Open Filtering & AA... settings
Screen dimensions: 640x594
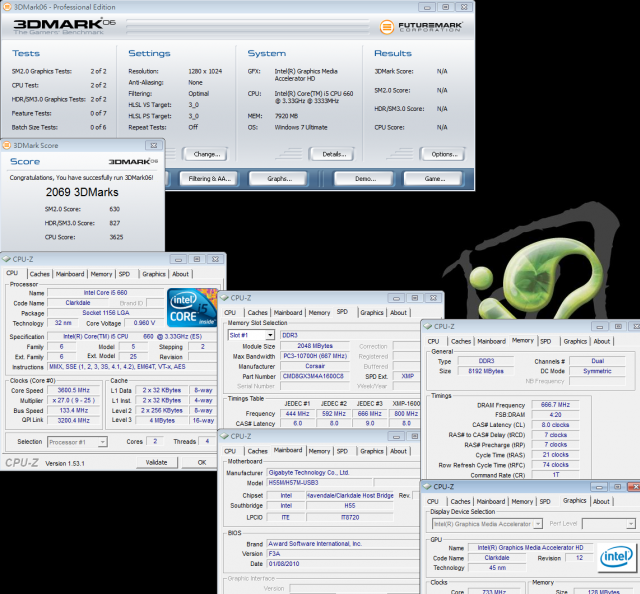pyautogui.click(x=209, y=179)
